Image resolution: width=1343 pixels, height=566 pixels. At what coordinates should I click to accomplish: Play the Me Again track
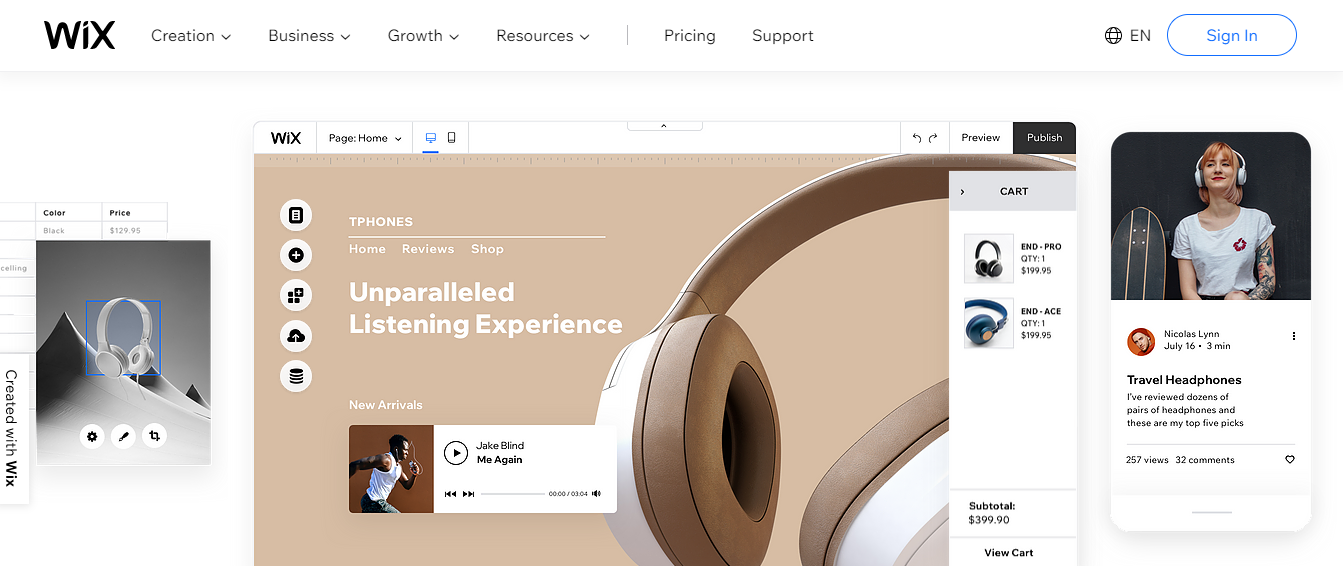[x=455, y=453]
